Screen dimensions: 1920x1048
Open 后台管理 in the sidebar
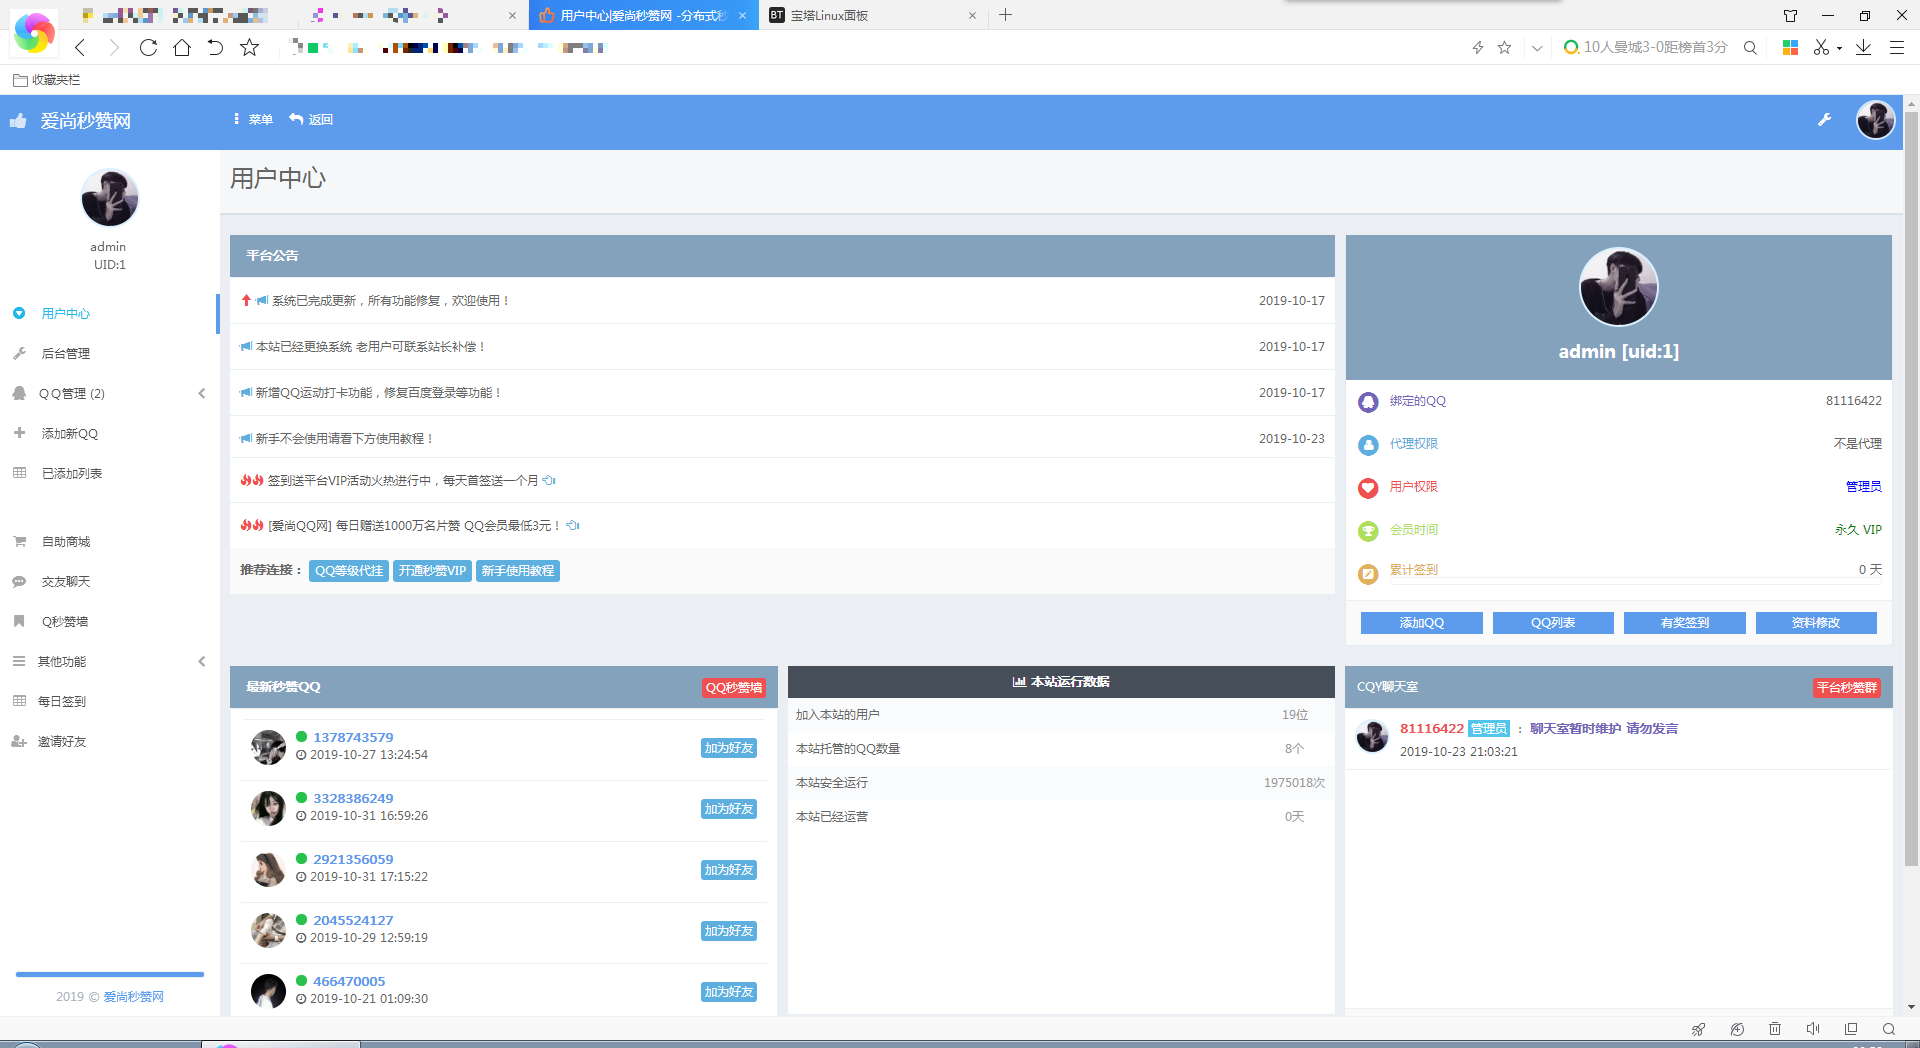pyautogui.click(x=66, y=353)
